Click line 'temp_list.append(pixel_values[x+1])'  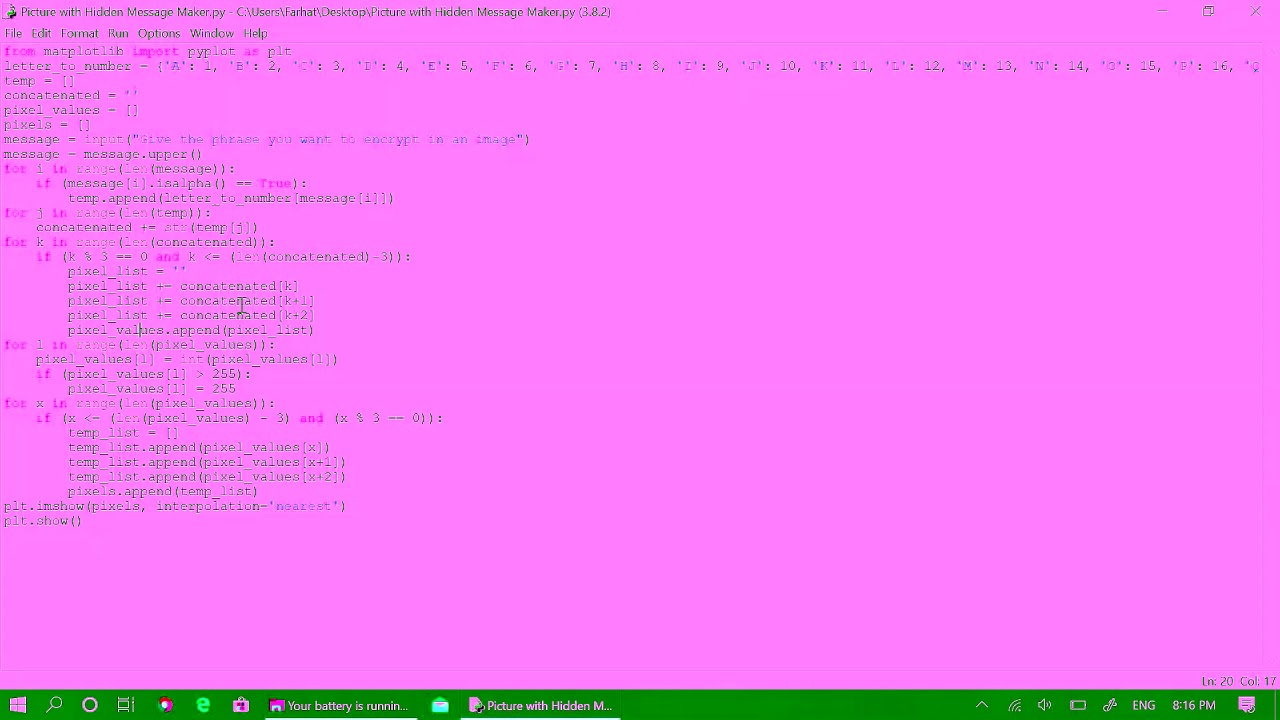(x=207, y=462)
